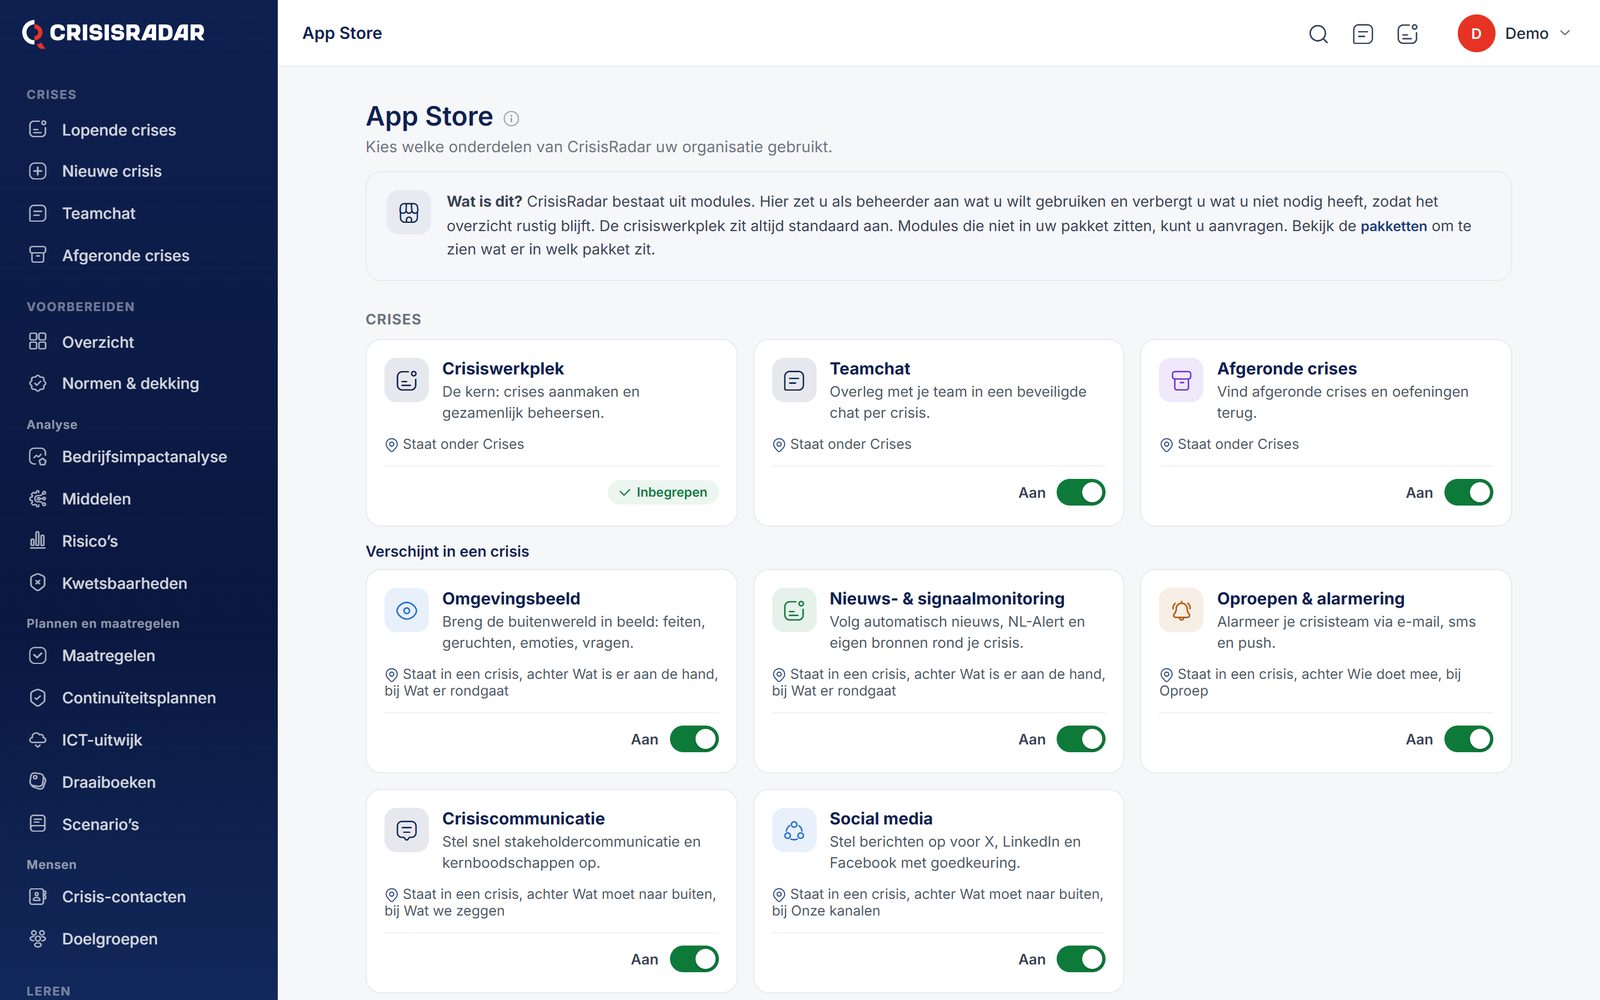This screenshot has height=1000, width=1600.
Task: Click the Risico's bar chart icon
Action: pyautogui.click(x=38, y=541)
